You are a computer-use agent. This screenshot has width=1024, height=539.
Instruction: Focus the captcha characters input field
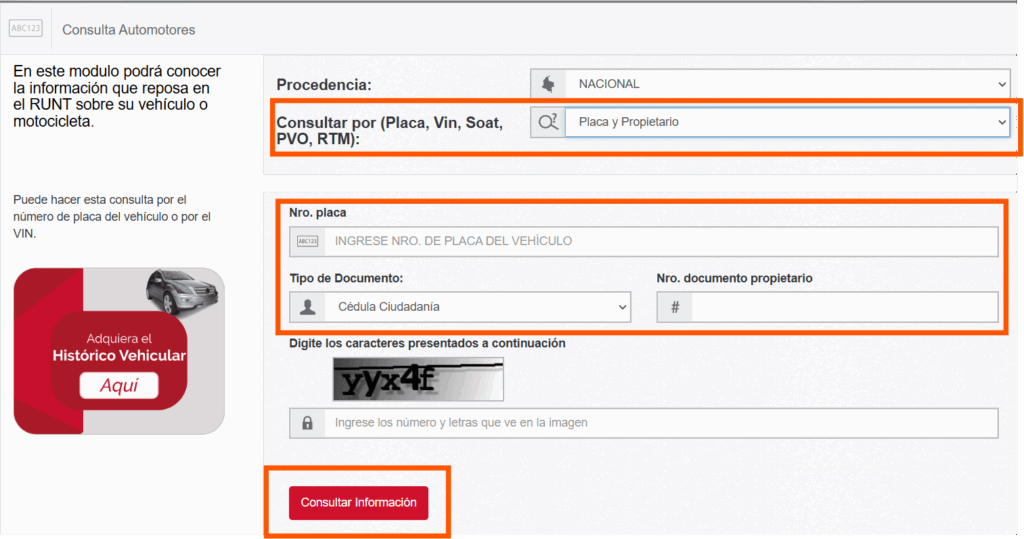coord(662,423)
